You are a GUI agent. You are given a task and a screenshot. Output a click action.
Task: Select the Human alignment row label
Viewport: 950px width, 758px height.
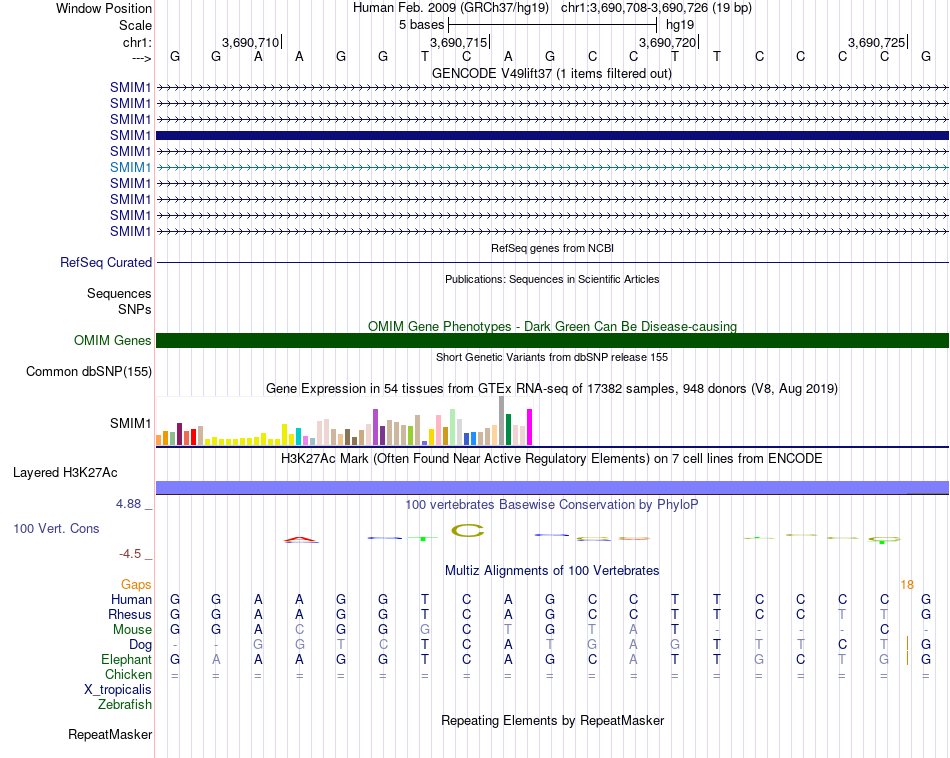[131, 599]
